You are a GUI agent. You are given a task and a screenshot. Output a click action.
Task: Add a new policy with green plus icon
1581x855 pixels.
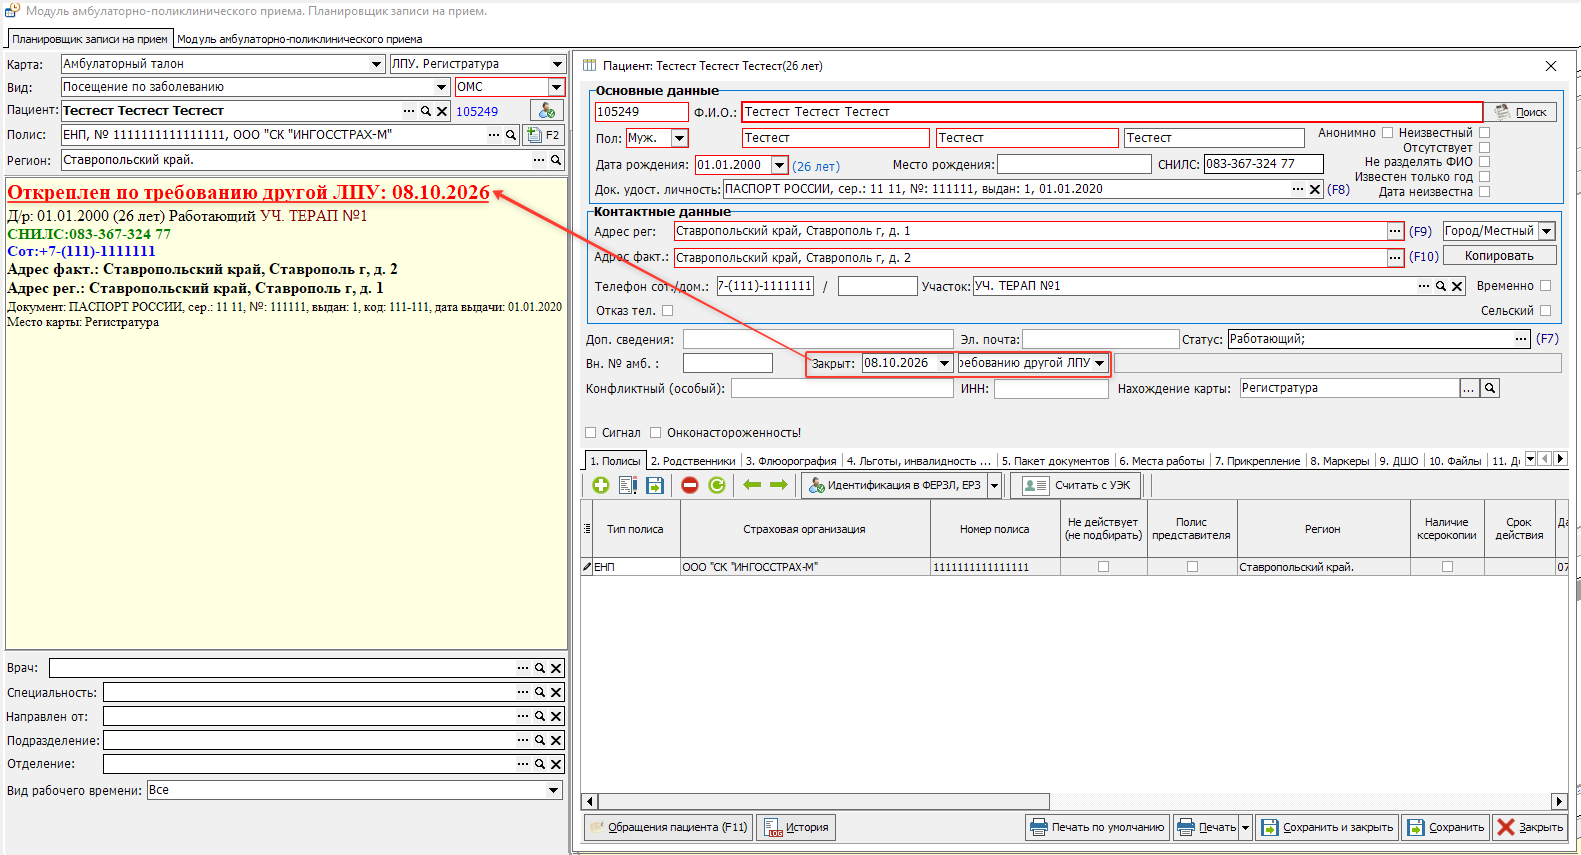(600, 485)
